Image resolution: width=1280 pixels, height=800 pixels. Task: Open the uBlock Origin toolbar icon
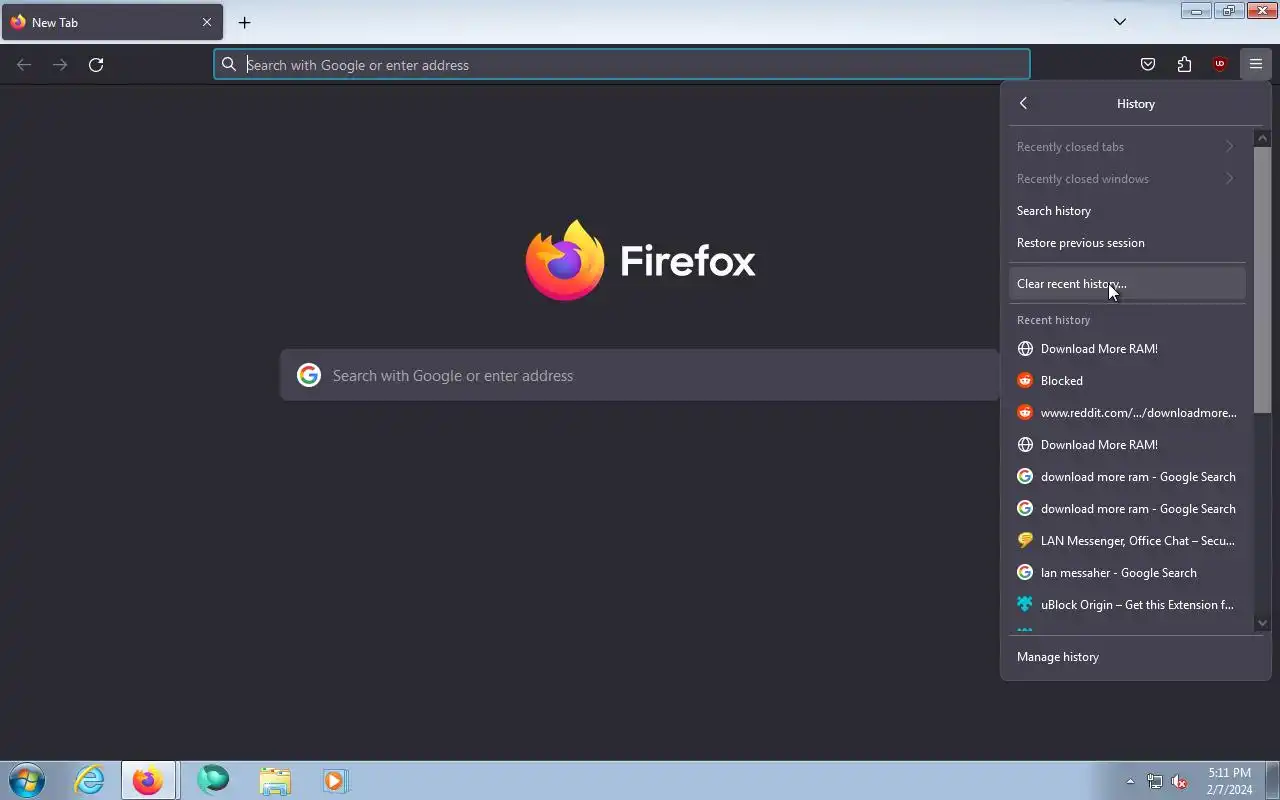(x=1219, y=65)
